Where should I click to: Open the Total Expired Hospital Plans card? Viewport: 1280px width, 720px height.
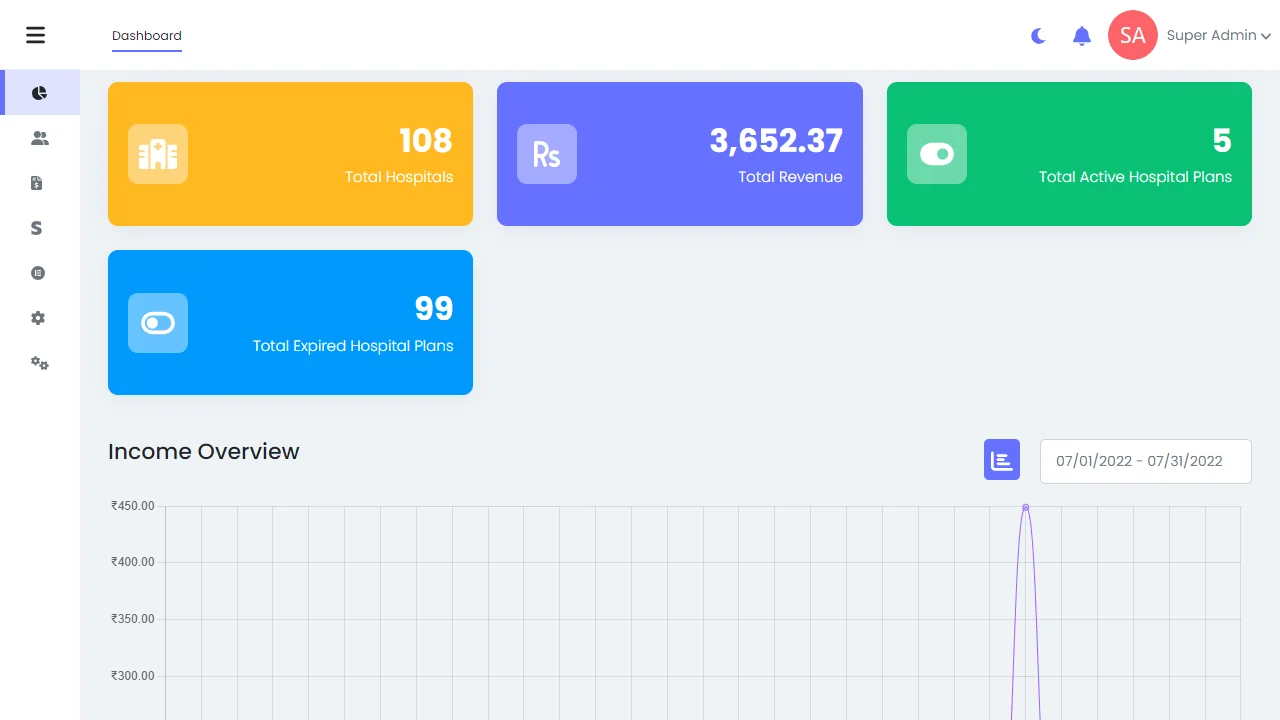290,322
